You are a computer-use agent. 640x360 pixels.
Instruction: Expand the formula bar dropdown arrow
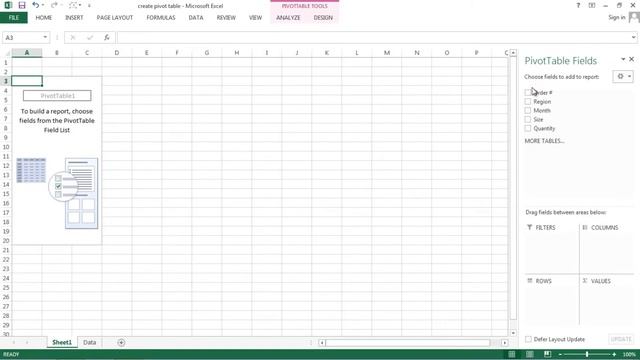pos(633,38)
